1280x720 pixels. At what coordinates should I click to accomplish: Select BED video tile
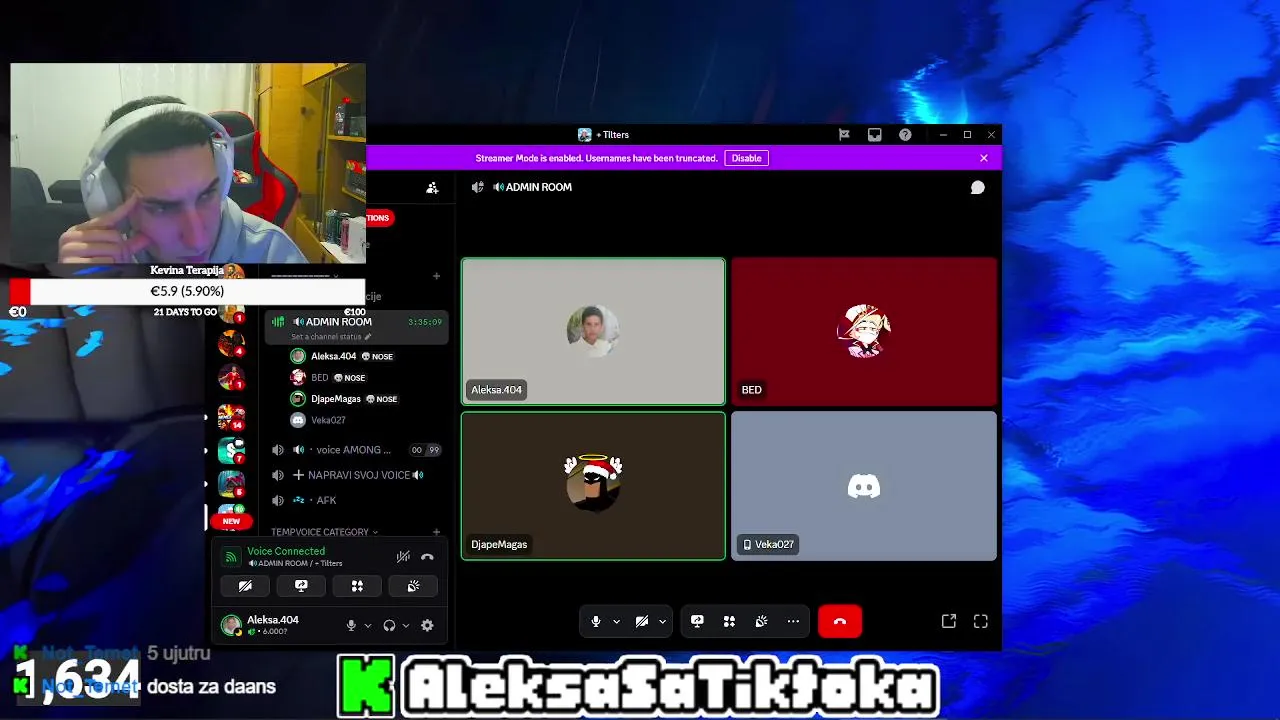[x=864, y=331]
